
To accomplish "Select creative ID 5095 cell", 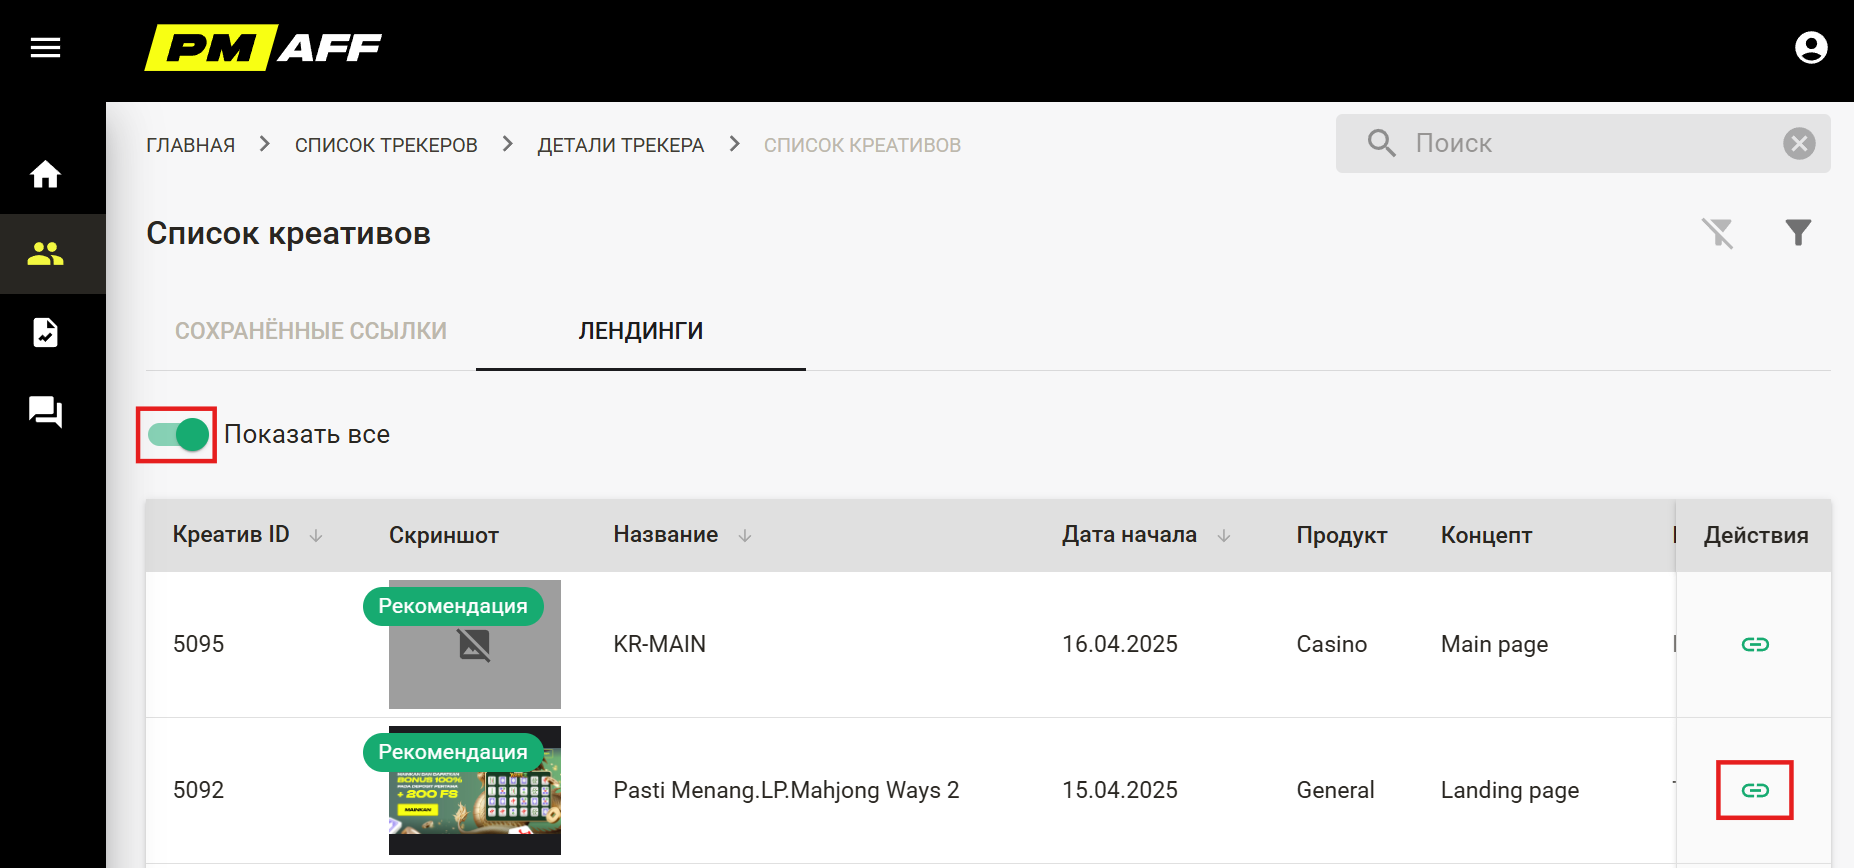I will (198, 644).
